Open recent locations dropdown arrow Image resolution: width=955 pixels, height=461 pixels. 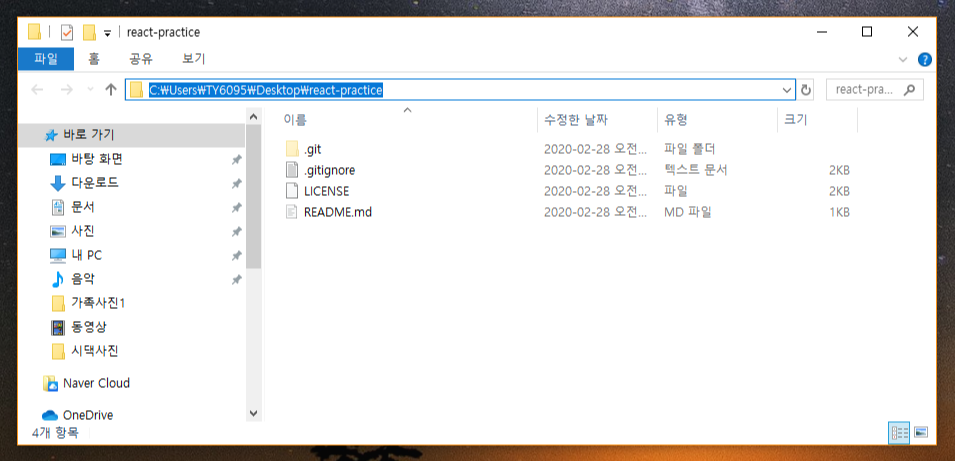click(x=90, y=90)
